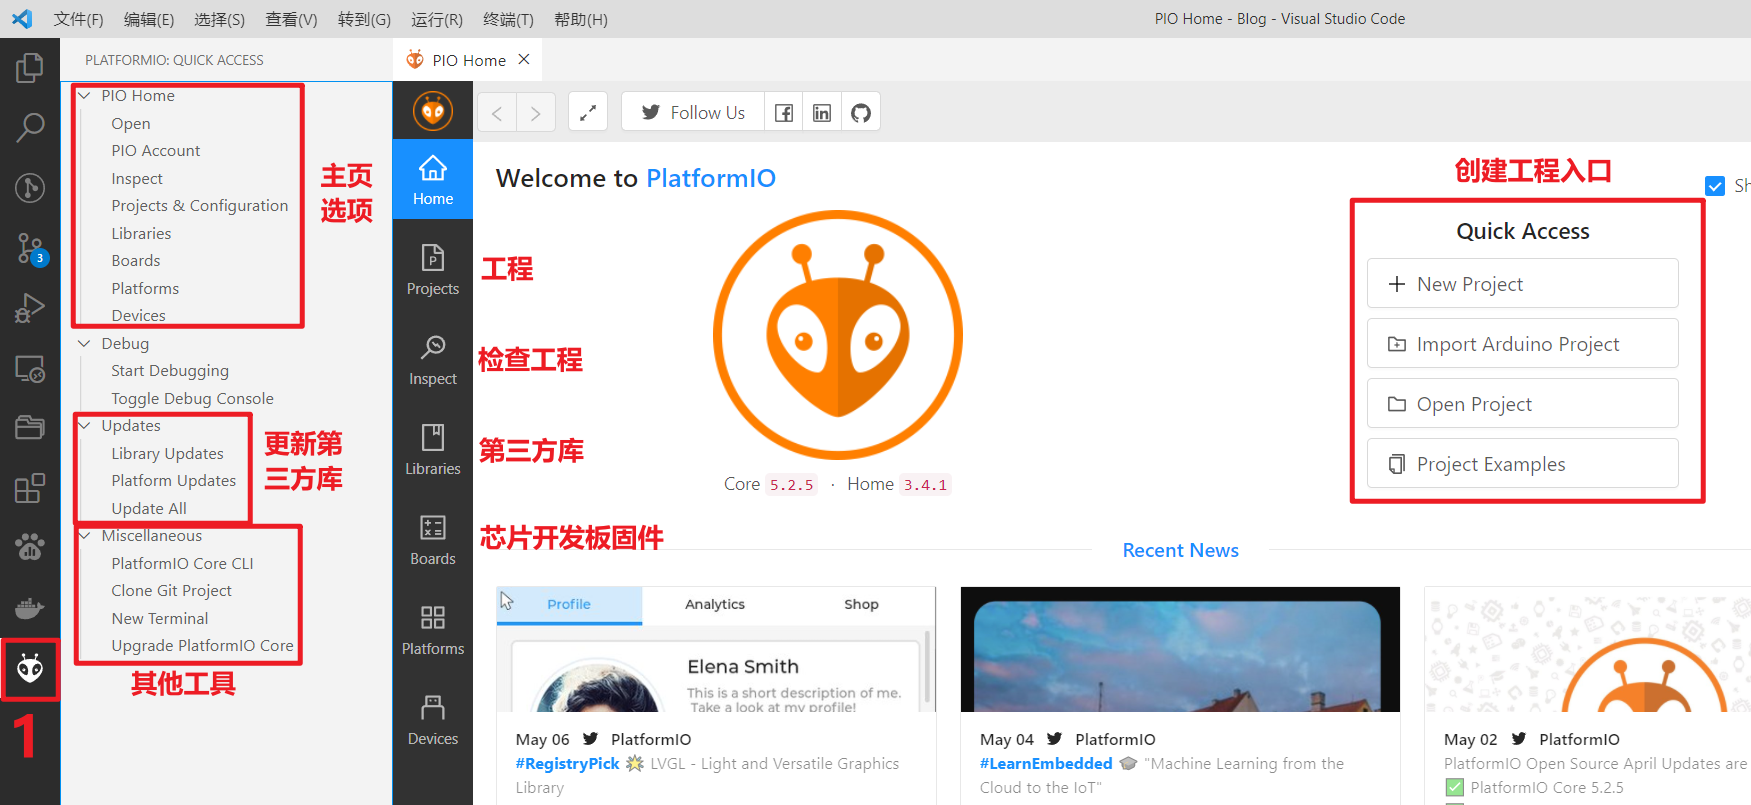Open Devices in PIO sidebar
Viewport: 1751px width, 805px height.
pos(433,720)
